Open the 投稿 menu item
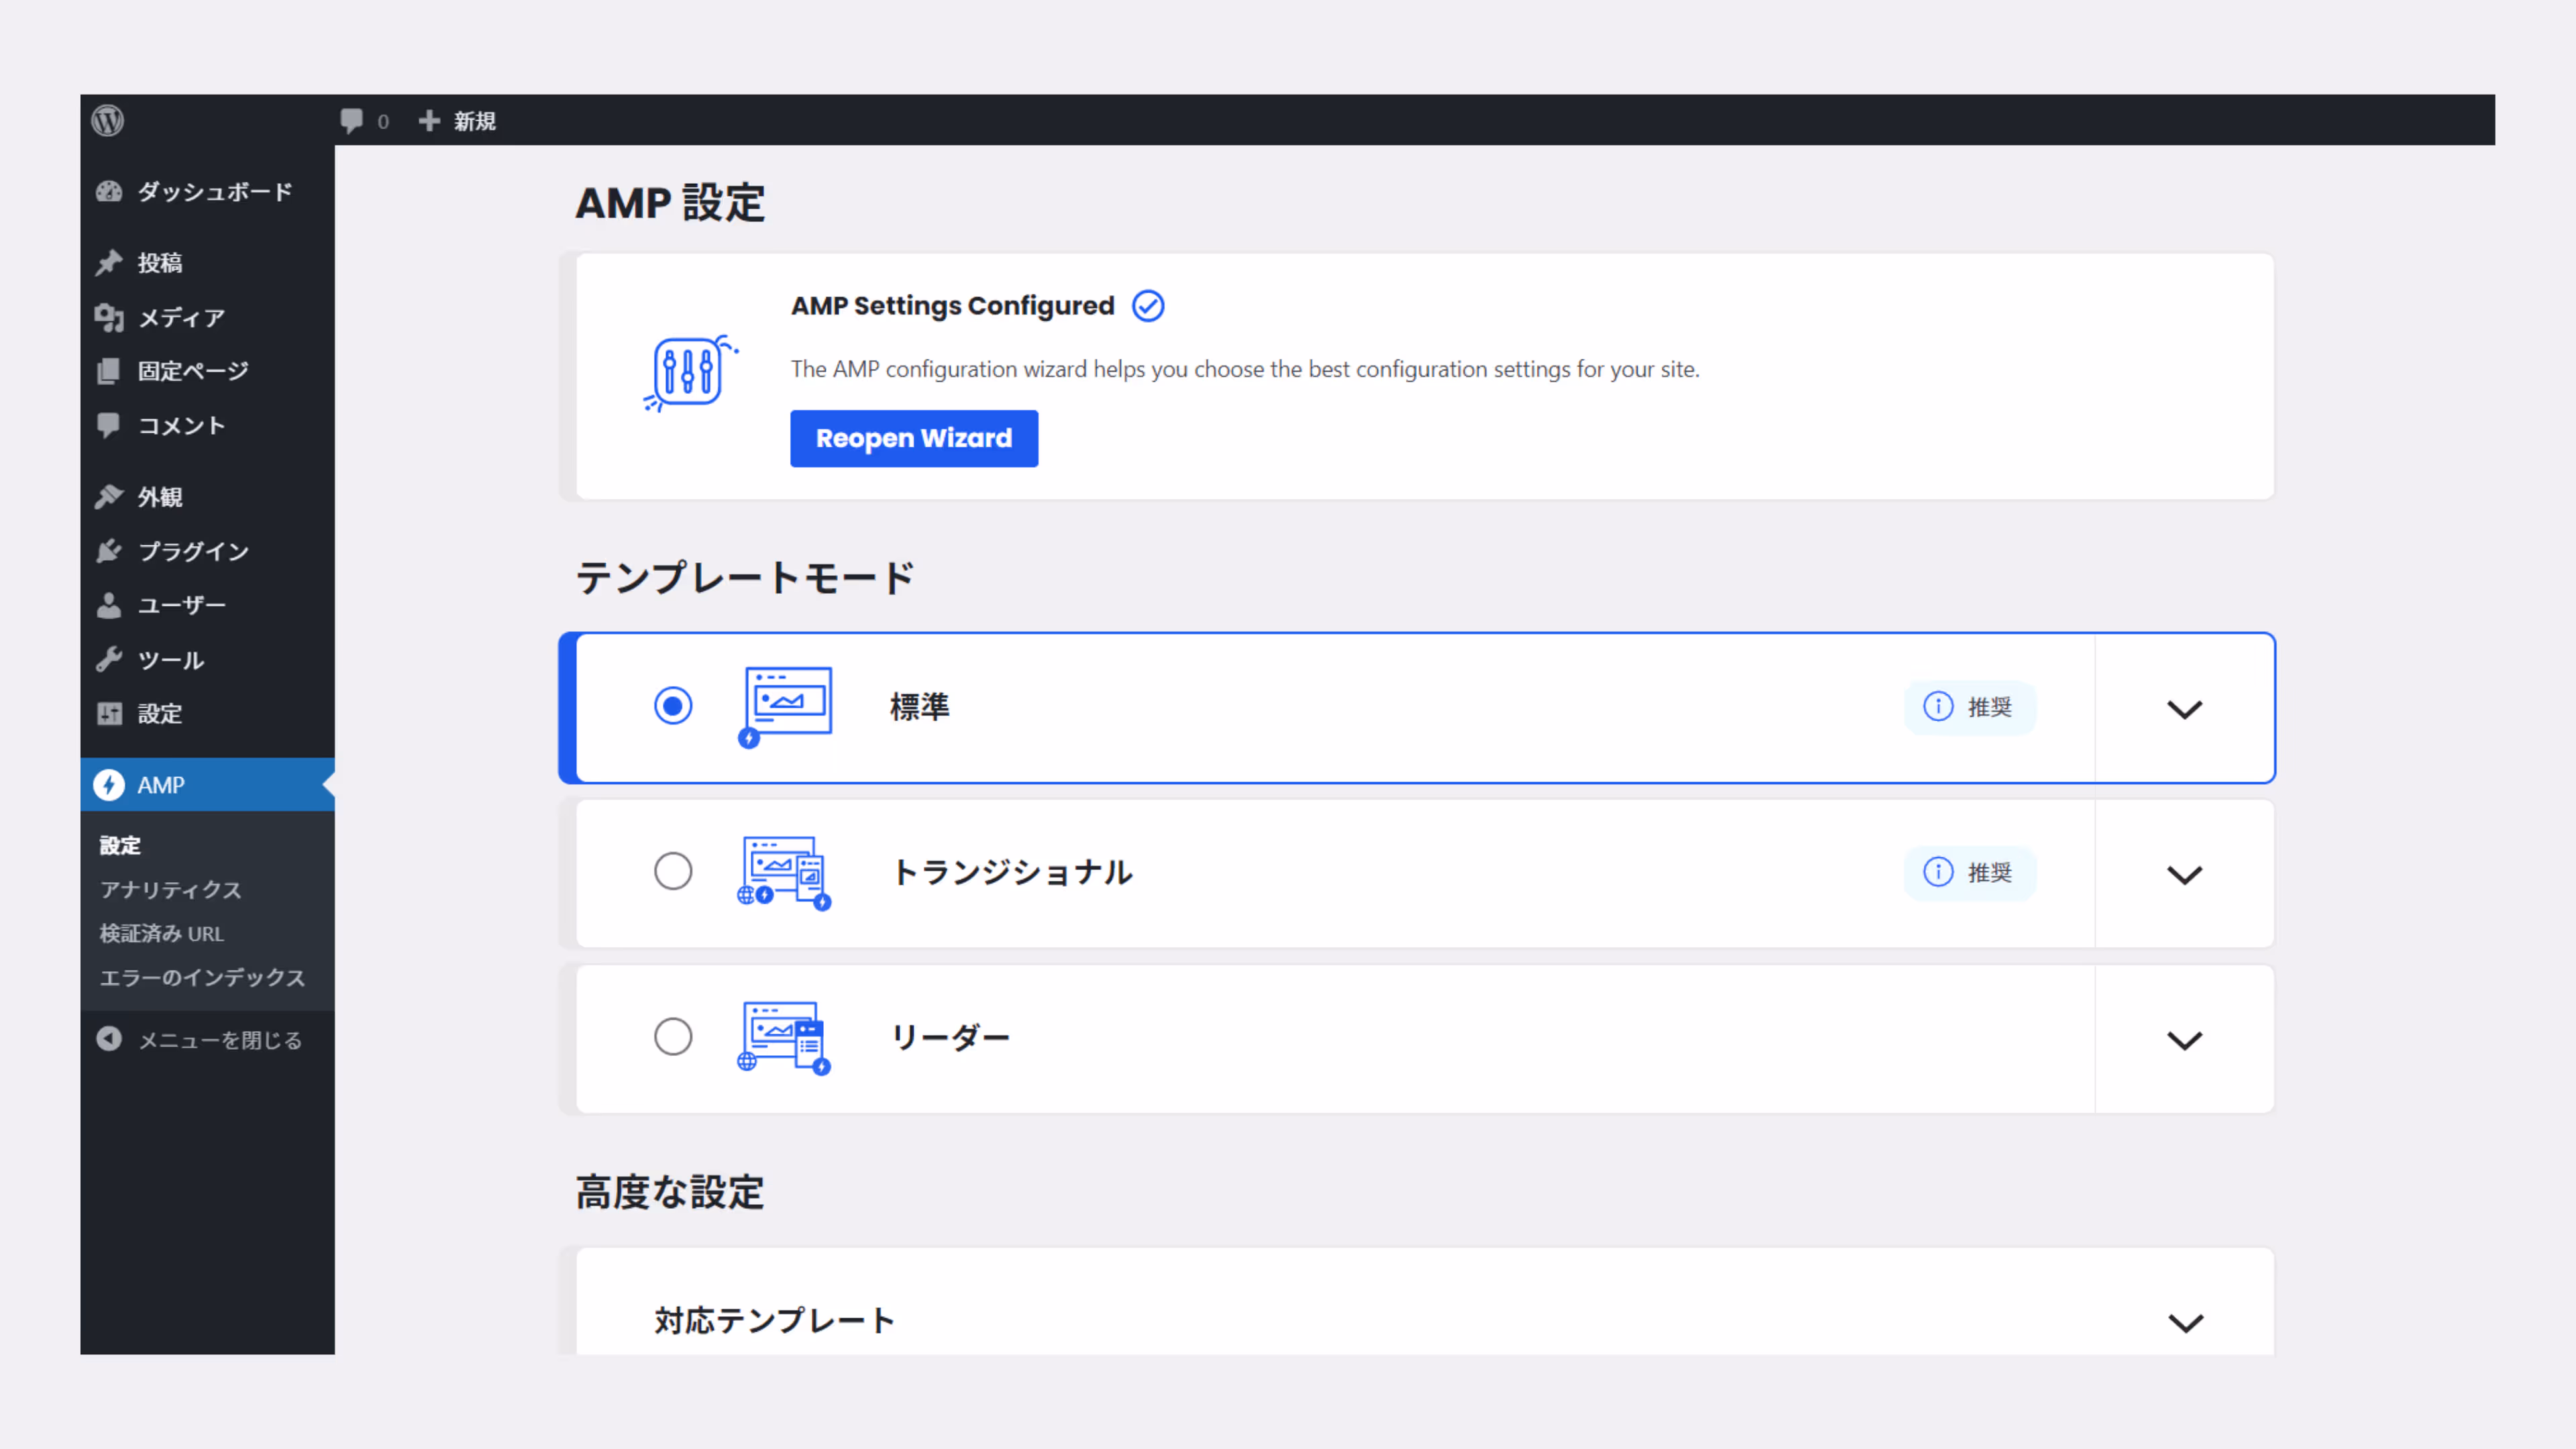The height and width of the screenshot is (1449, 2576). click(207, 263)
